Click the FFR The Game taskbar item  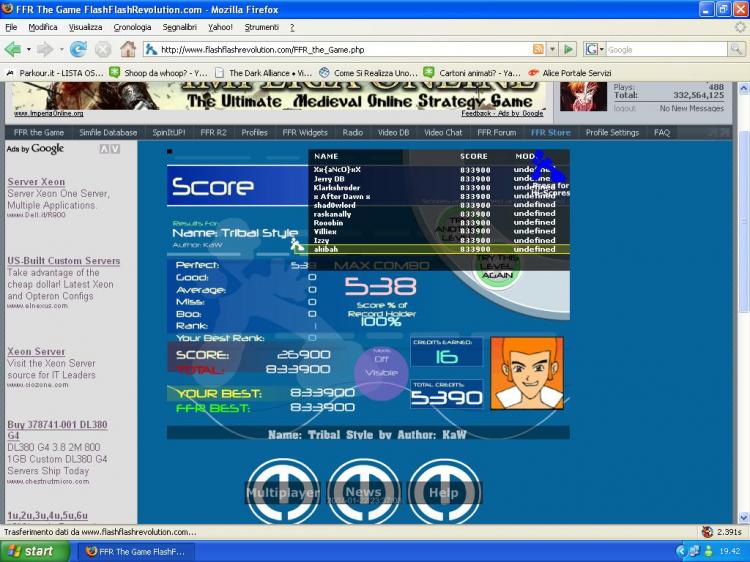[136, 551]
